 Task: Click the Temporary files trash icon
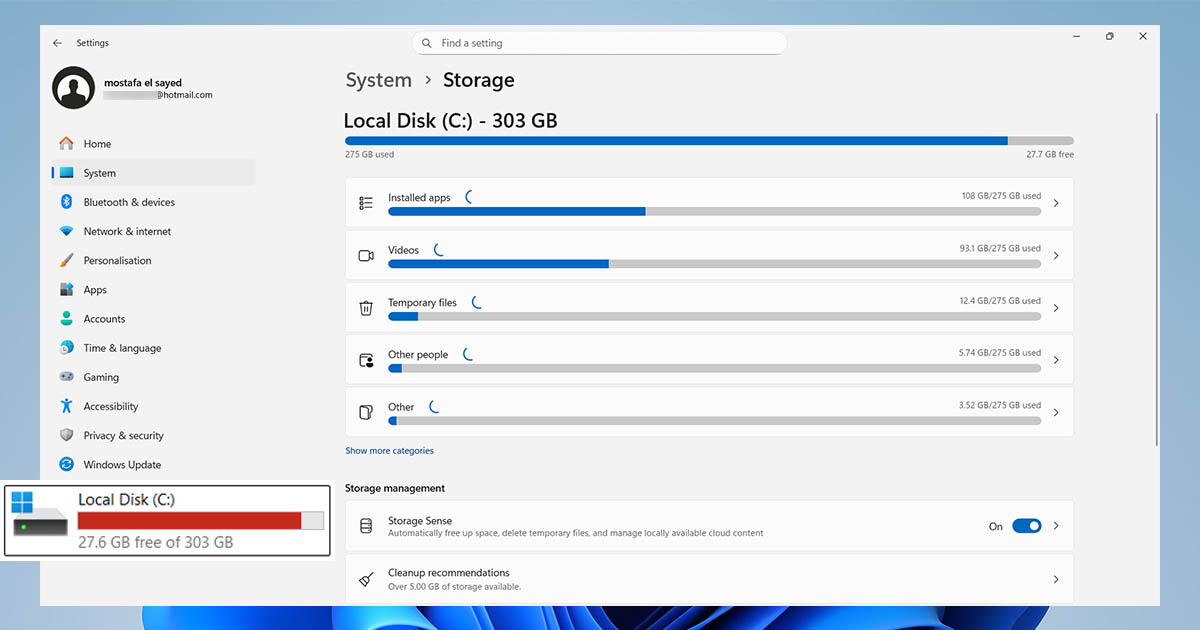pyautogui.click(x=366, y=308)
